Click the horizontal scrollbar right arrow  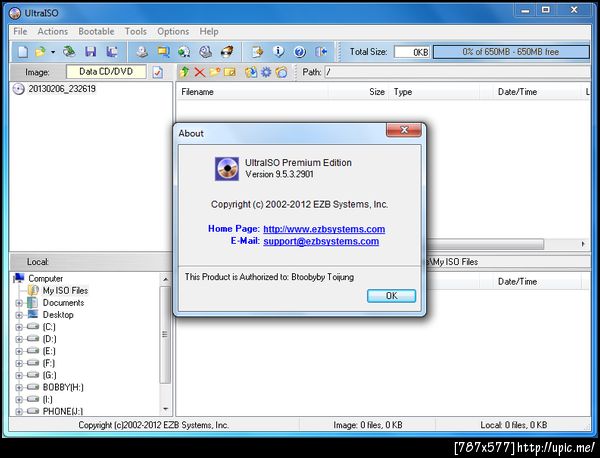pyautogui.click(x=583, y=244)
